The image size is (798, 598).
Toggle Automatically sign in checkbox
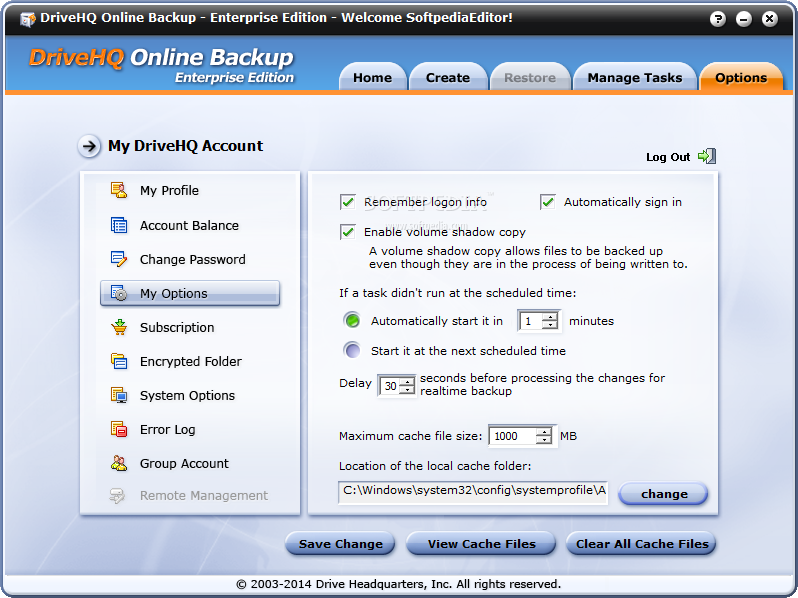(x=548, y=202)
